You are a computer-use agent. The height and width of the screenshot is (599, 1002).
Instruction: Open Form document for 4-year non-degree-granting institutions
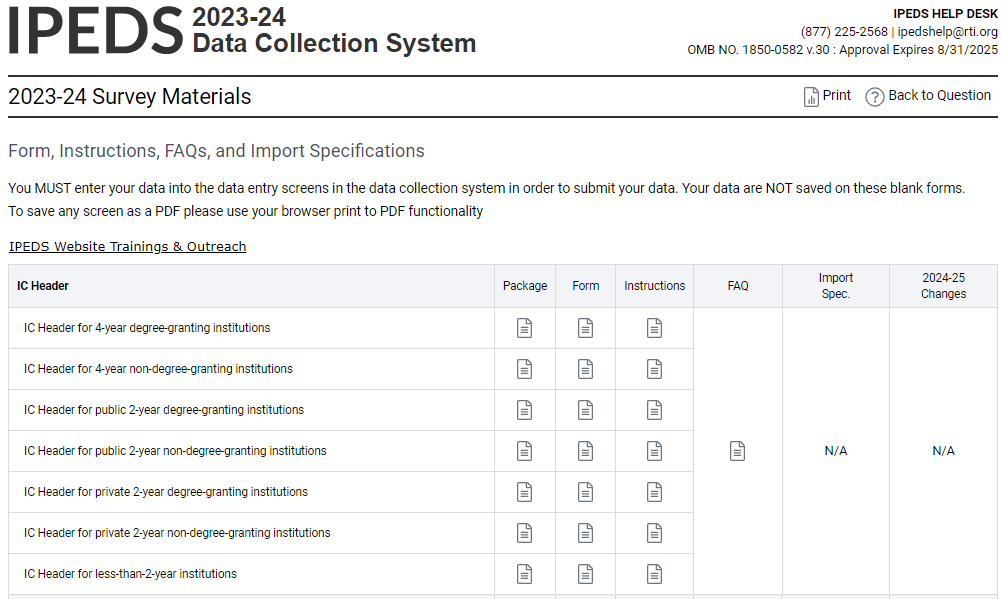pos(585,369)
